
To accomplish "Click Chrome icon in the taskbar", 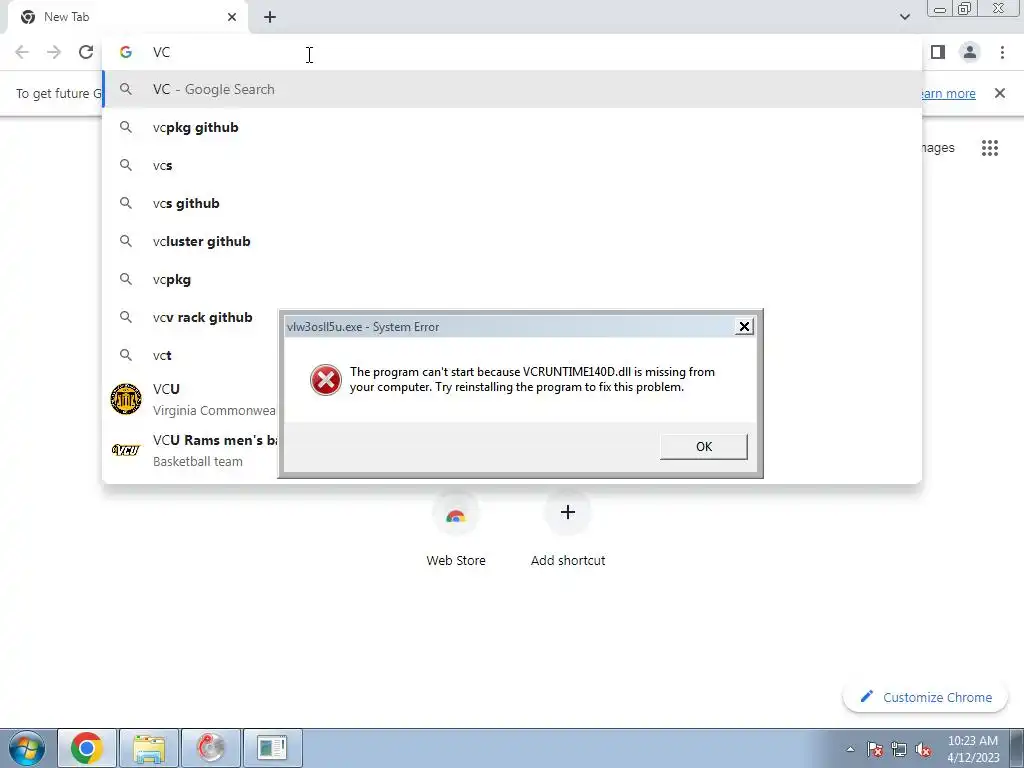I will [87, 748].
